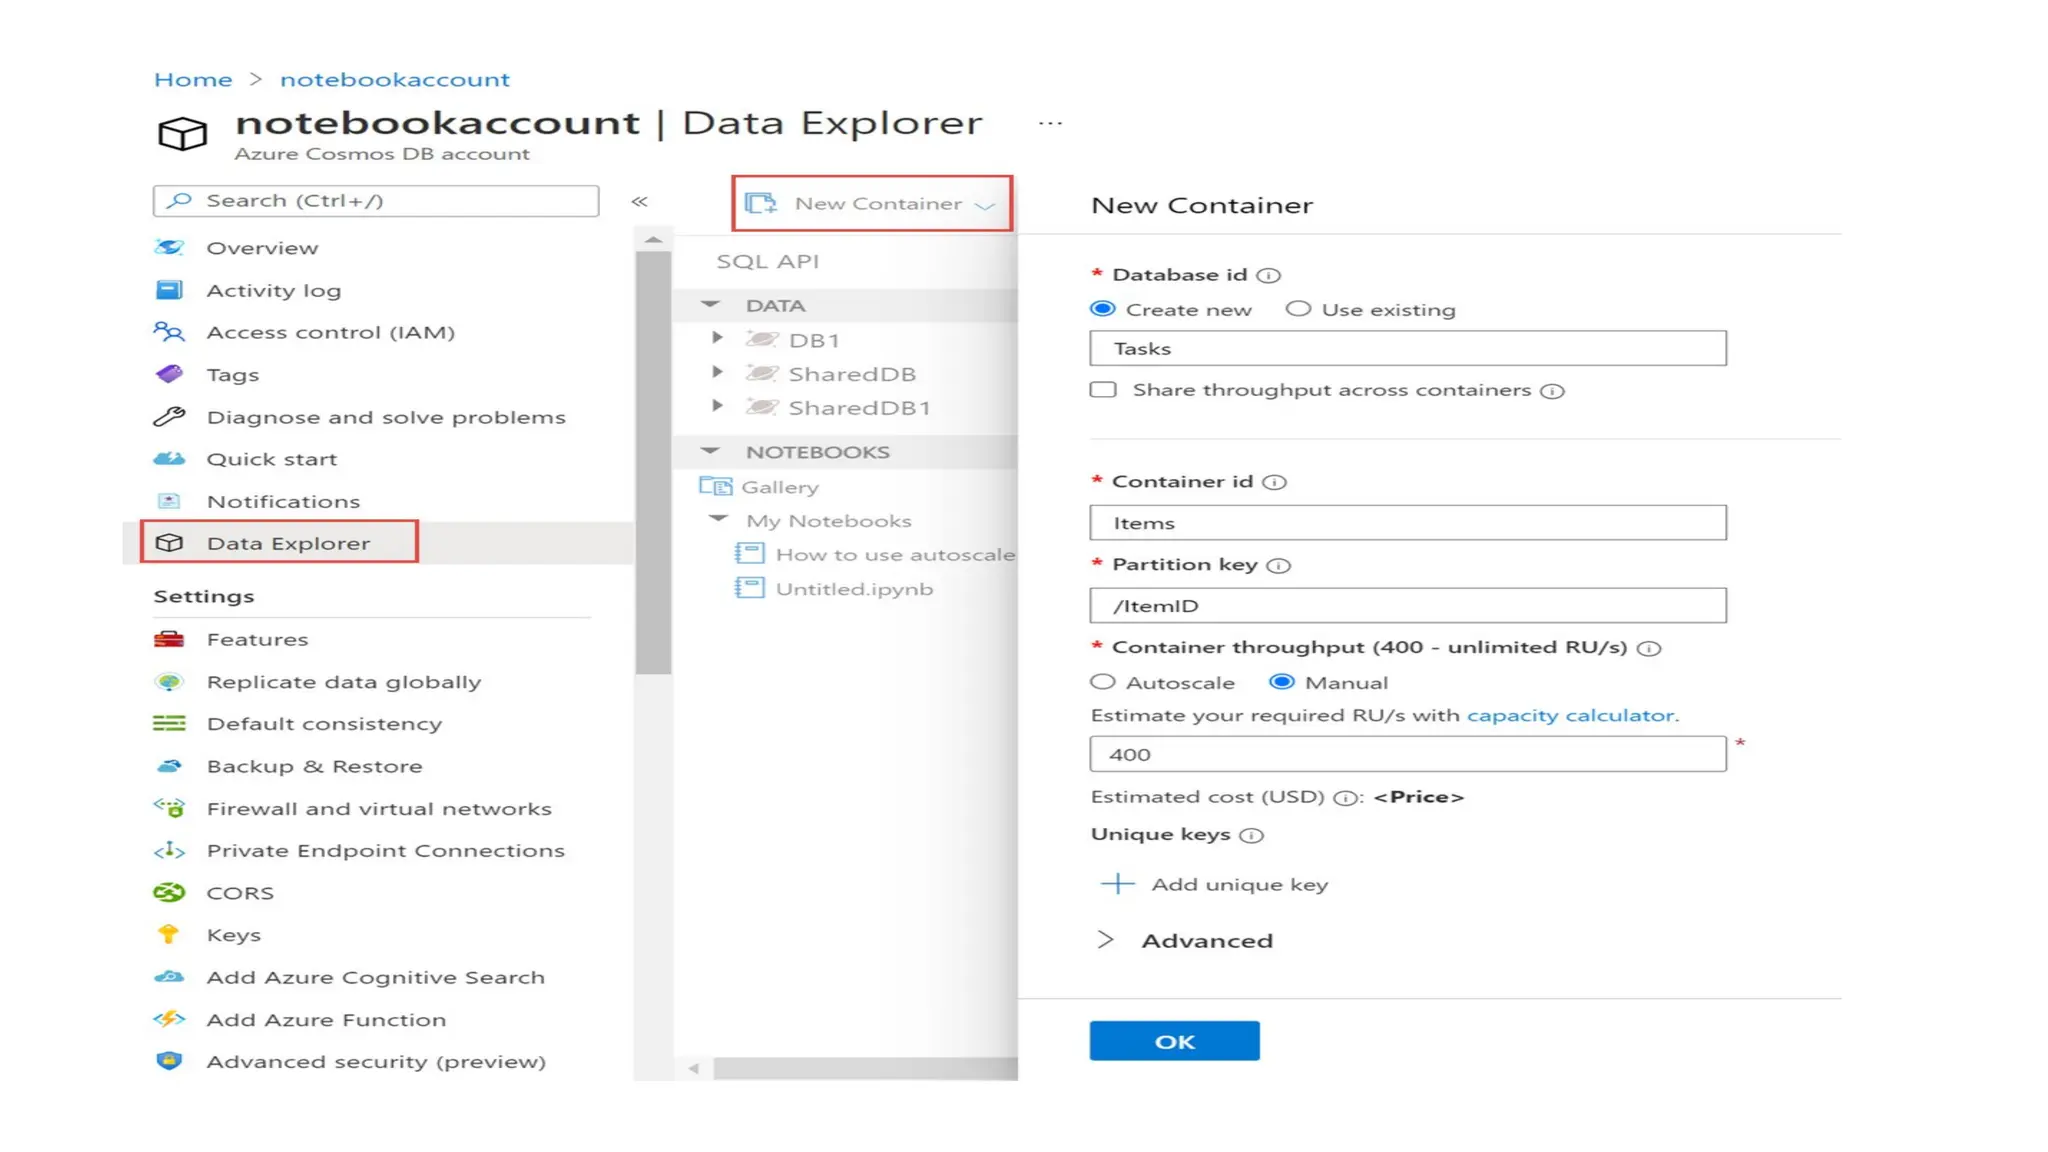The height and width of the screenshot is (1152, 2048).
Task: Click the Tags icon in the sidebar
Action: [x=169, y=374]
